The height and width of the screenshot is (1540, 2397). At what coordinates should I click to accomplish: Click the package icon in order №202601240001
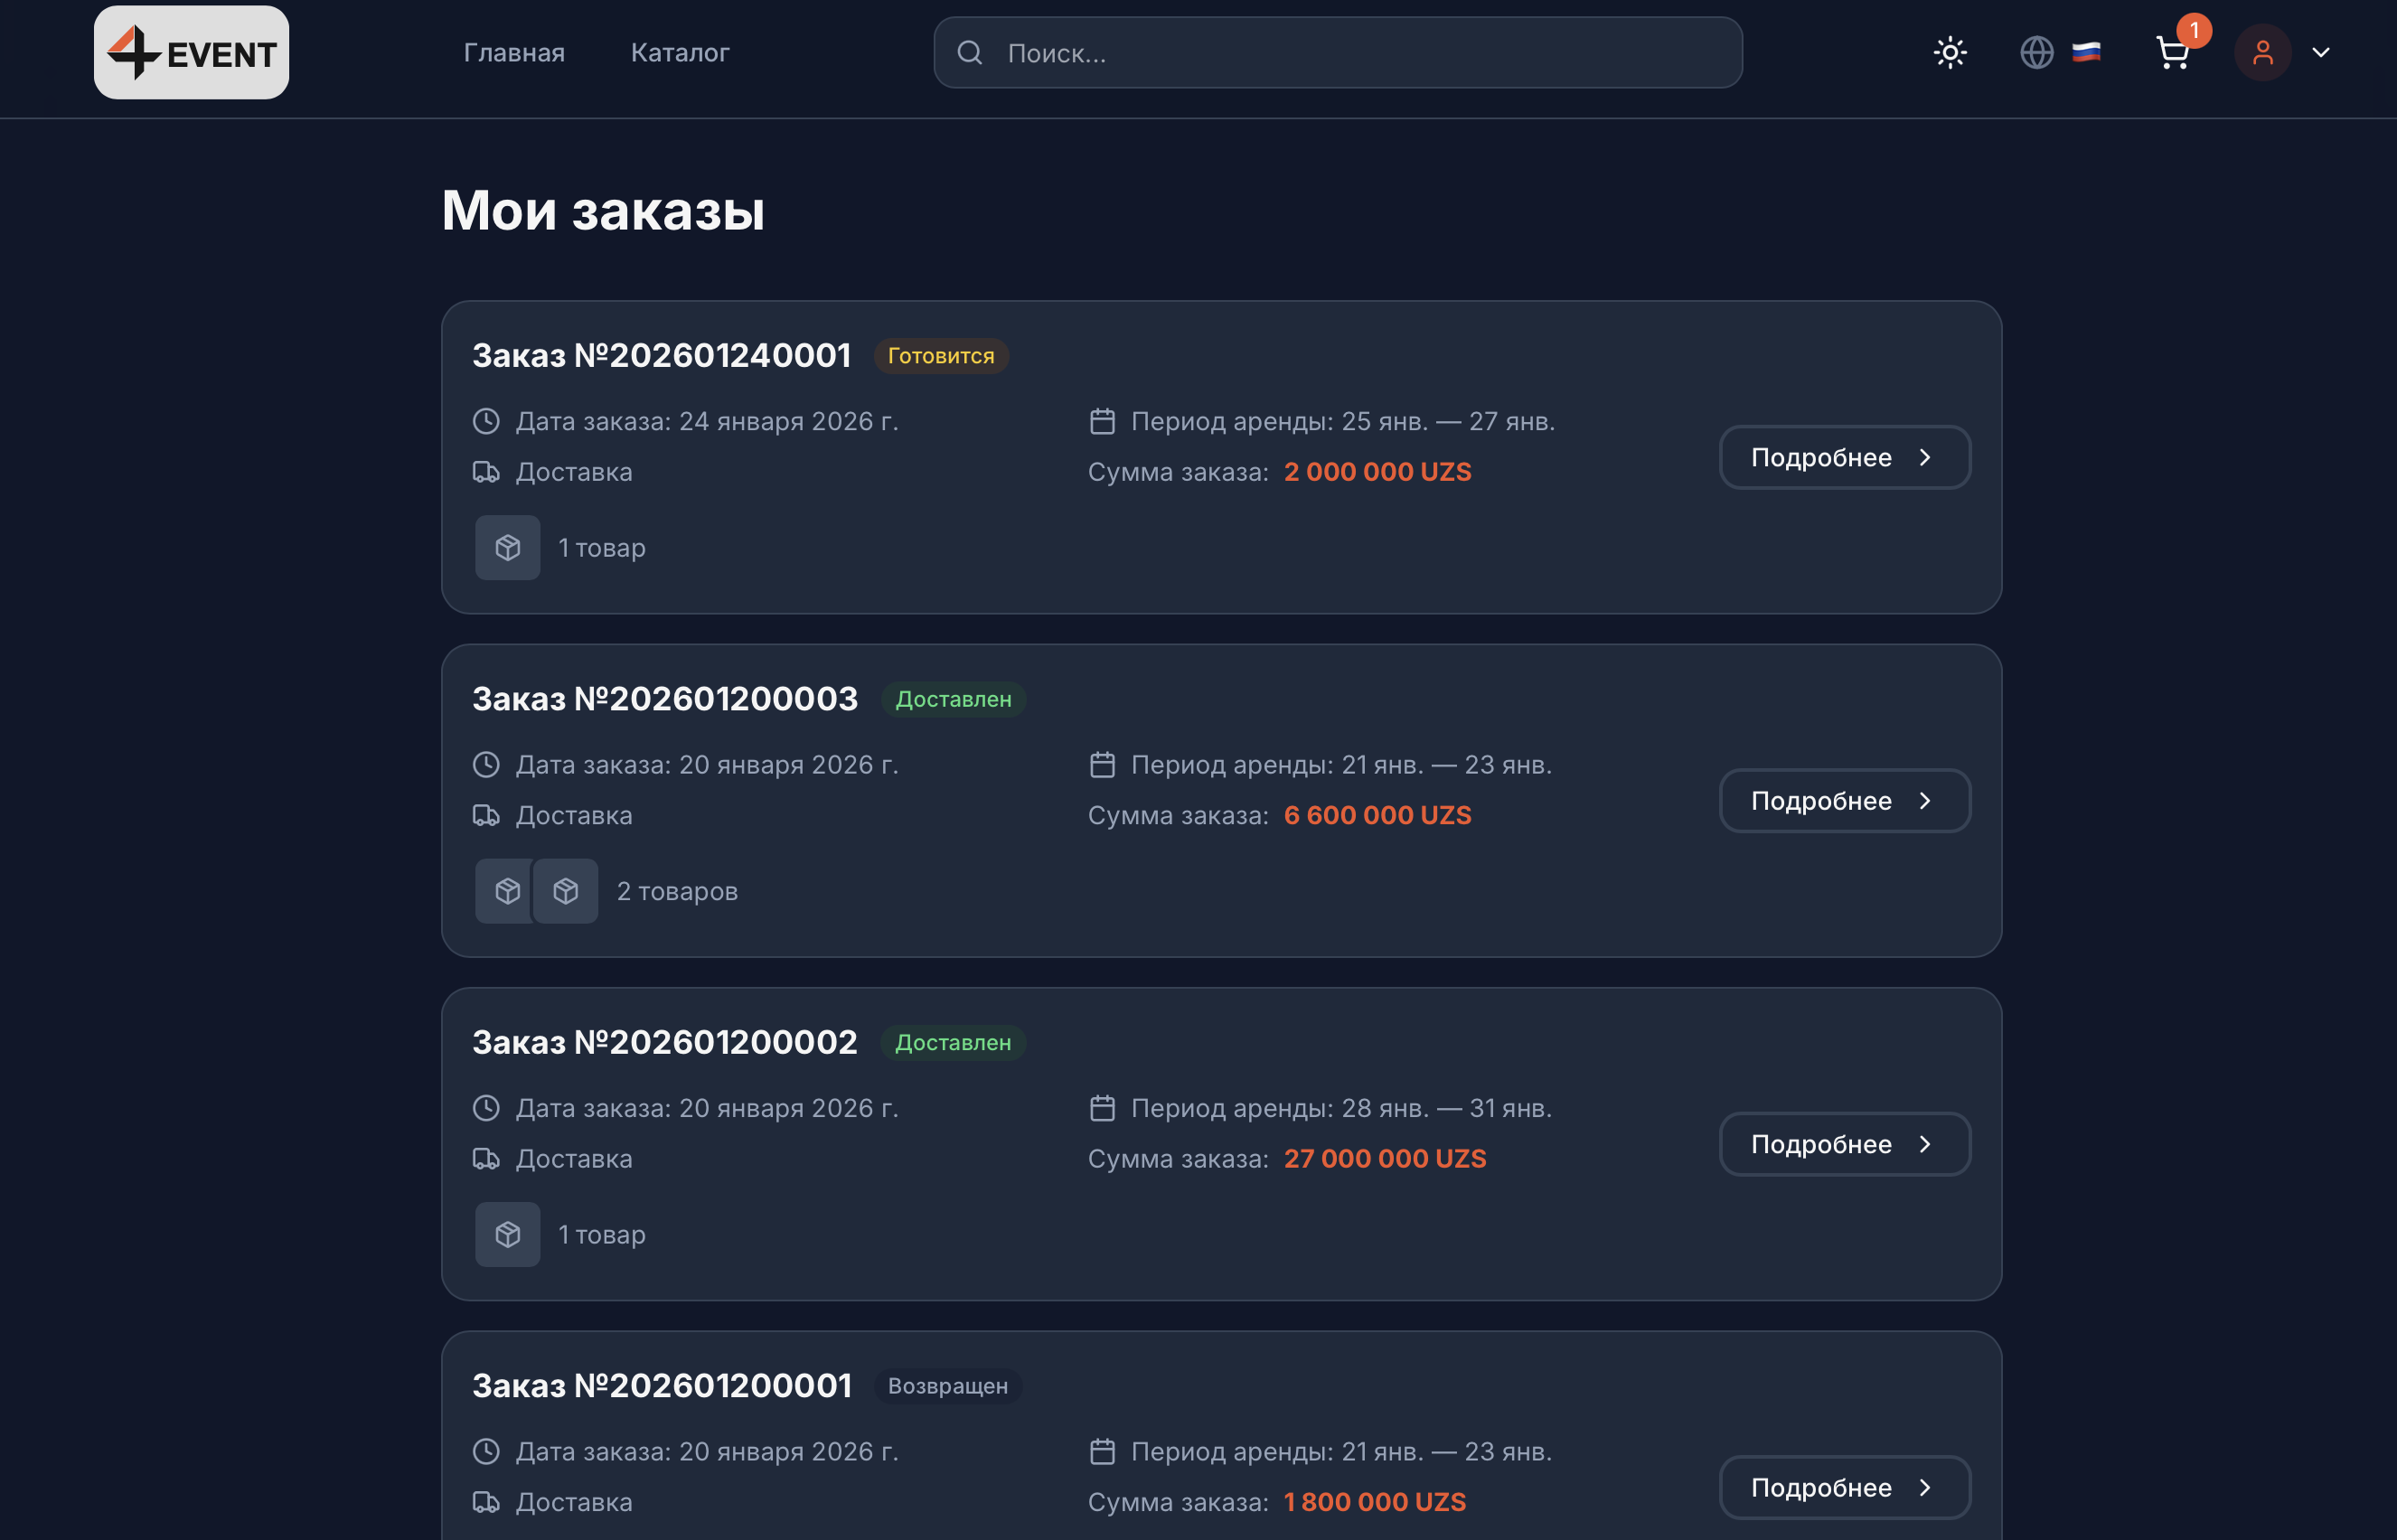point(507,547)
